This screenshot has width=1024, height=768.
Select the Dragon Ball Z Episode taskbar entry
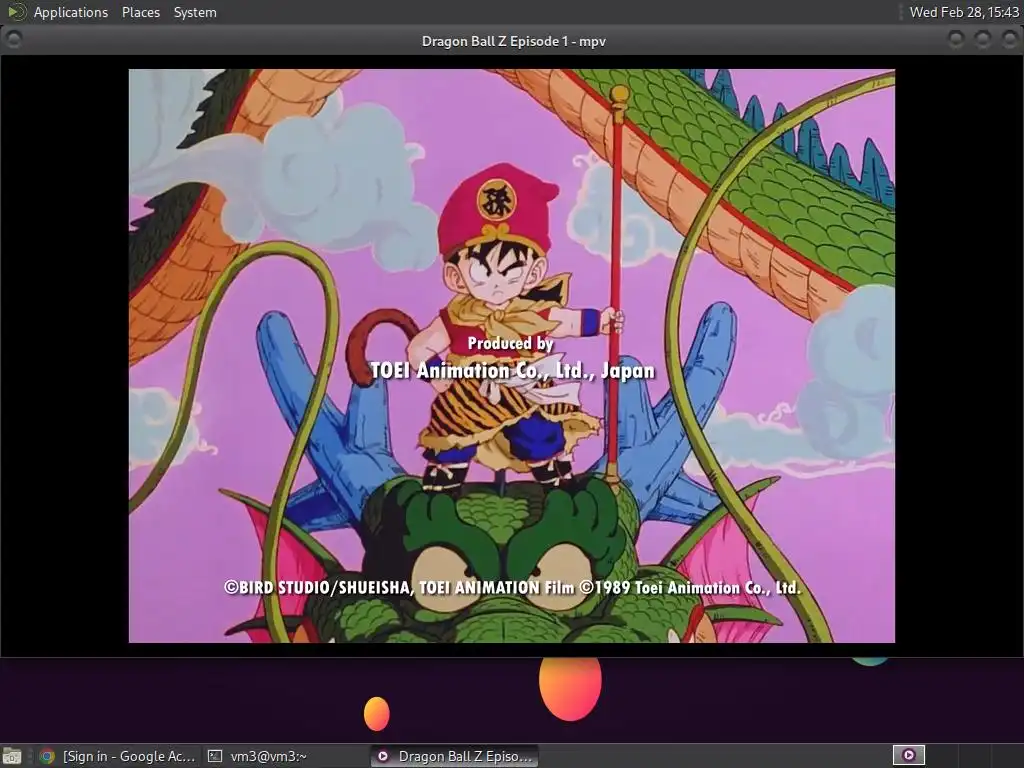(455, 756)
